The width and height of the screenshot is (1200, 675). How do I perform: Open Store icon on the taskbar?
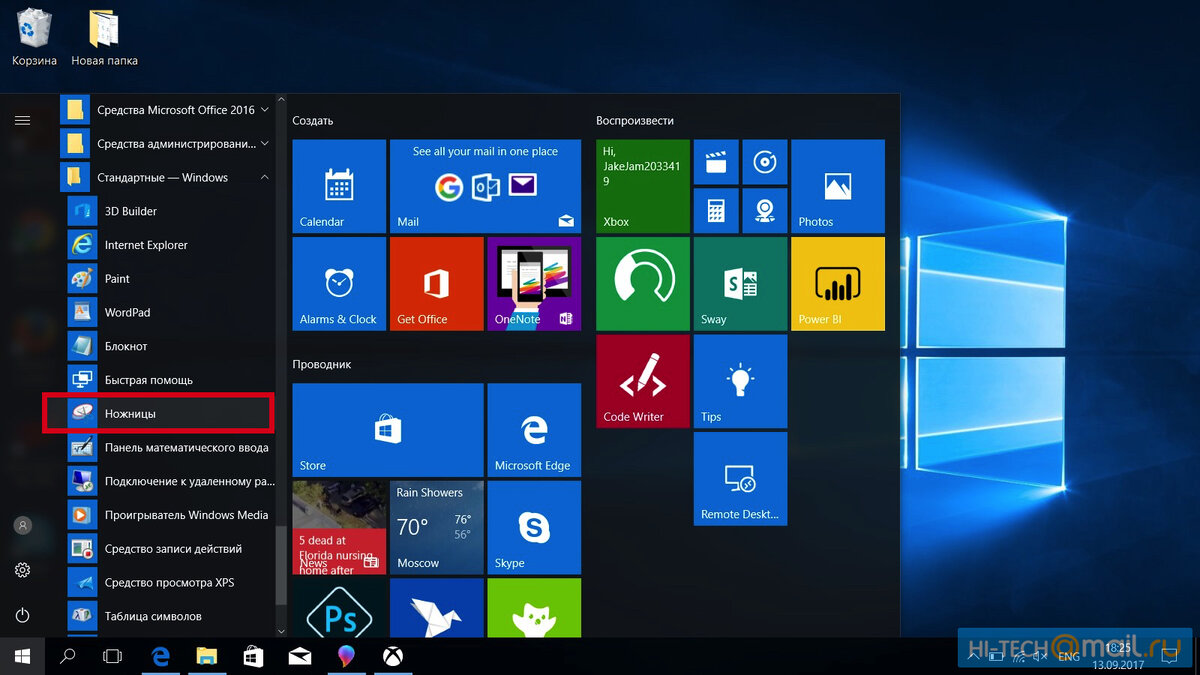(253, 657)
